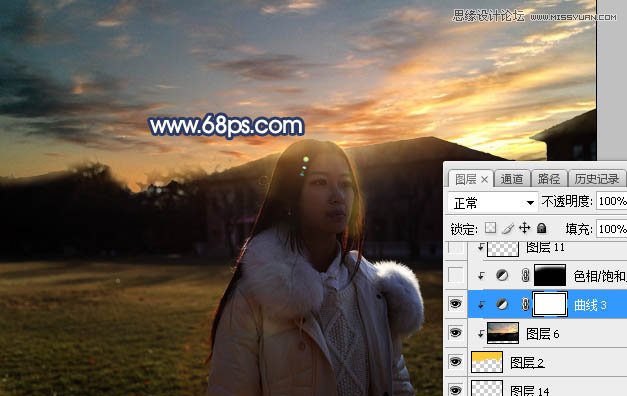Viewport: 627px width, 396px height.
Task: Lock image pixels with the brush icon
Action: coord(507,228)
